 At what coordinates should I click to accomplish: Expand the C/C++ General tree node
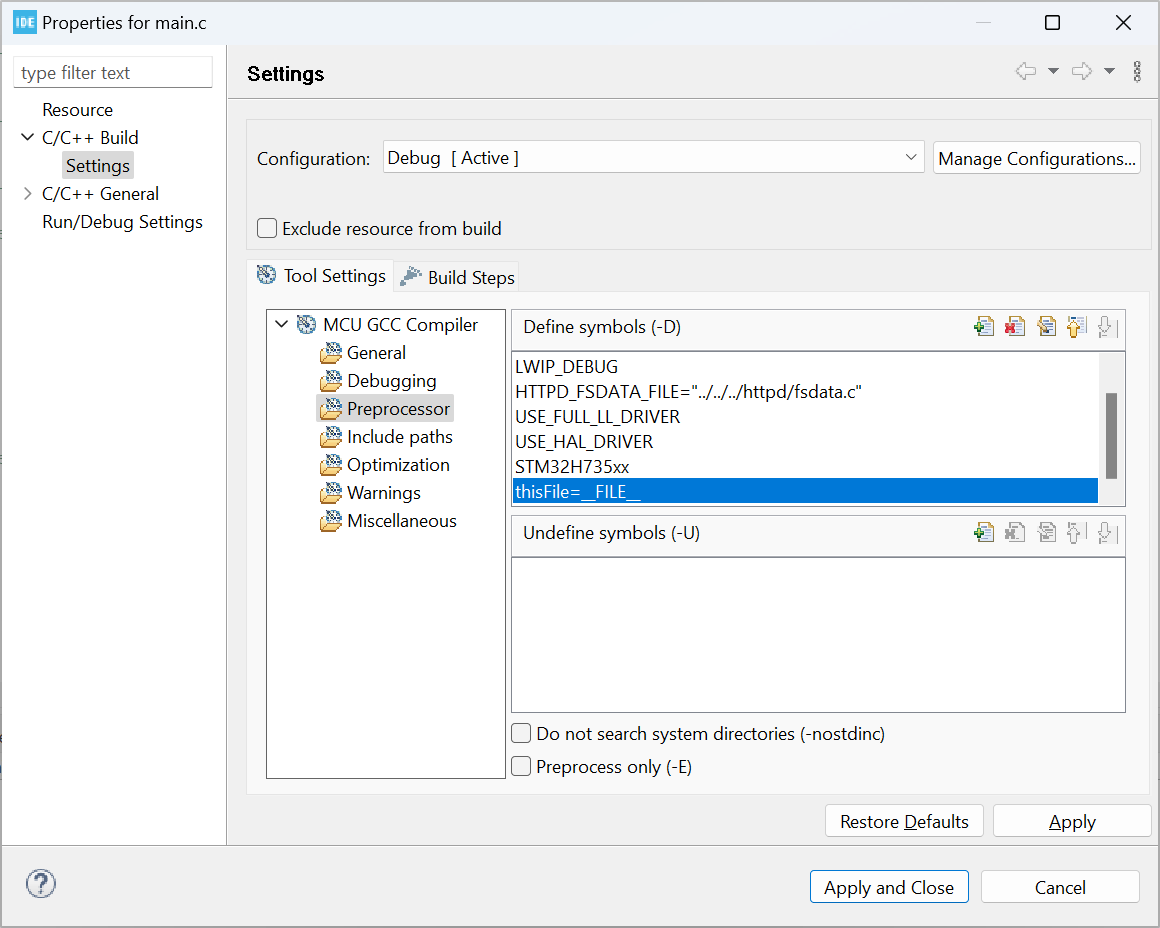pos(27,194)
